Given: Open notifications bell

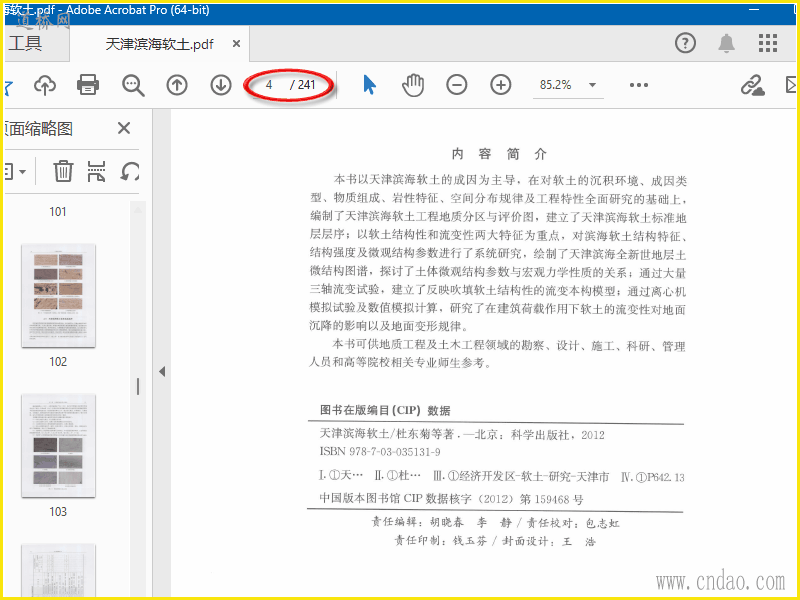Looking at the screenshot, I should (727, 43).
